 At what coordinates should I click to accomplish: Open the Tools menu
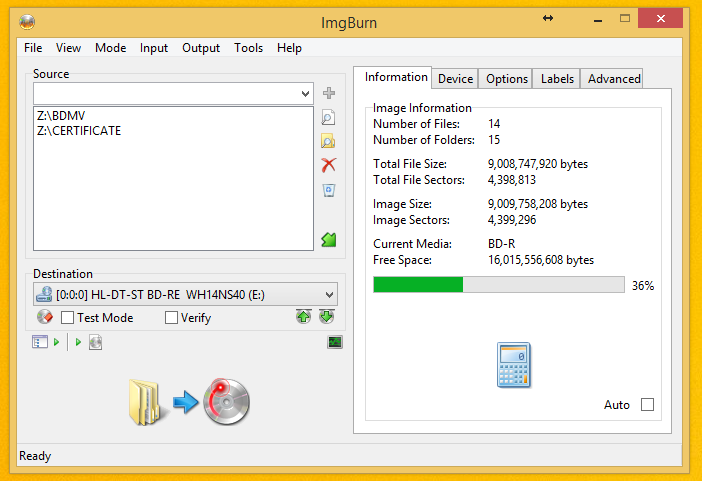tap(248, 48)
